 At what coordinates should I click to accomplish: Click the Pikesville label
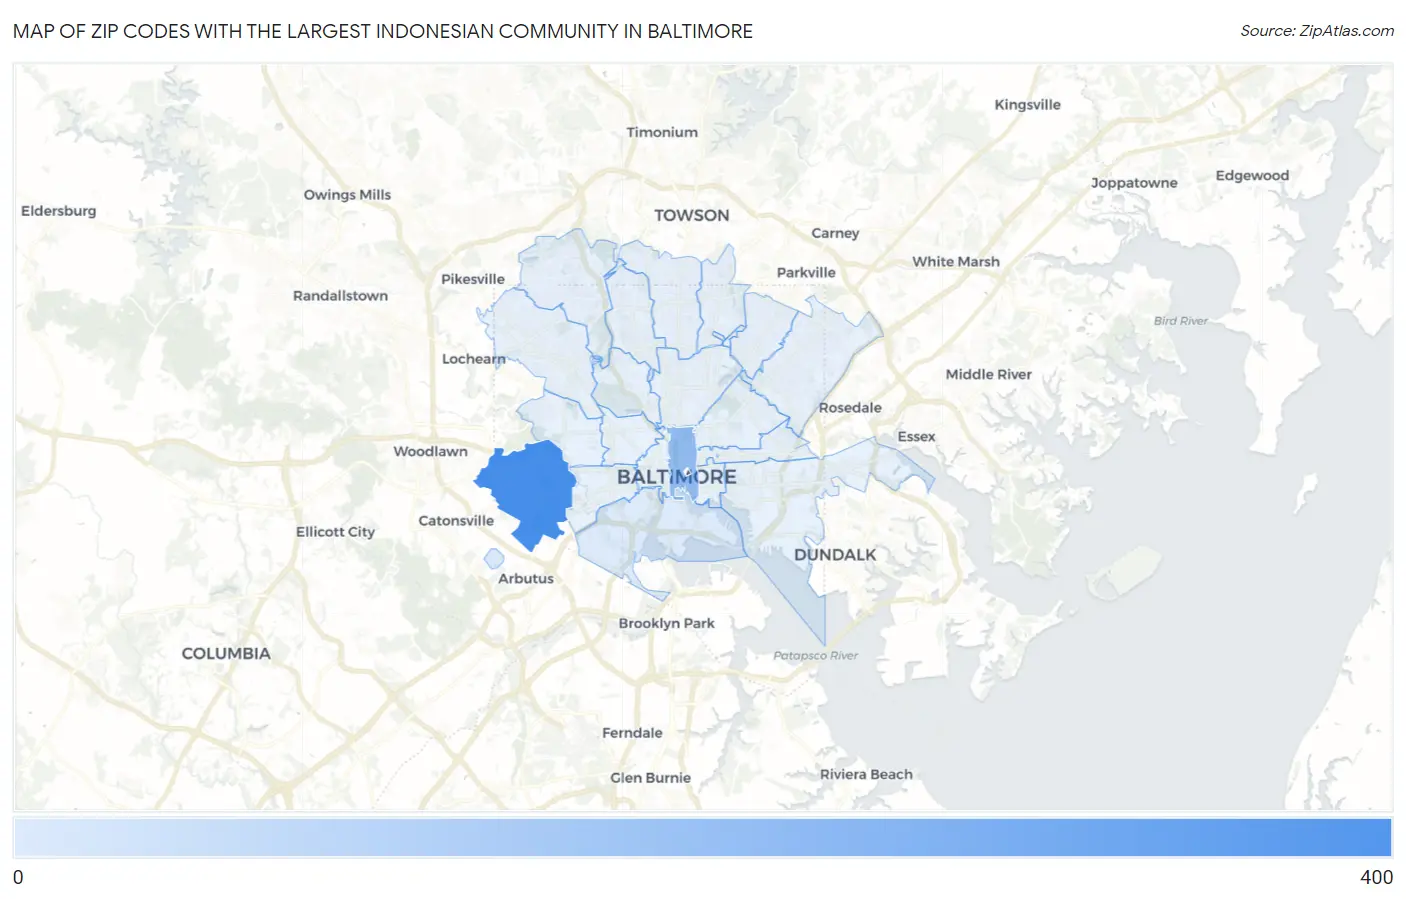[x=473, y=279]
